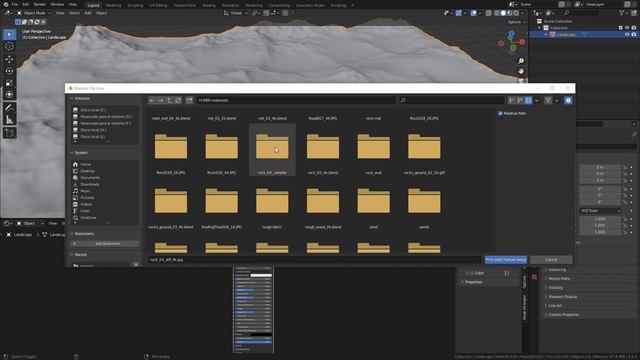This screenshot has width=640, height=360.
Task: Select the Move tool in viewport toolbar
Action: pyautogui.click(x=9, y=59)
